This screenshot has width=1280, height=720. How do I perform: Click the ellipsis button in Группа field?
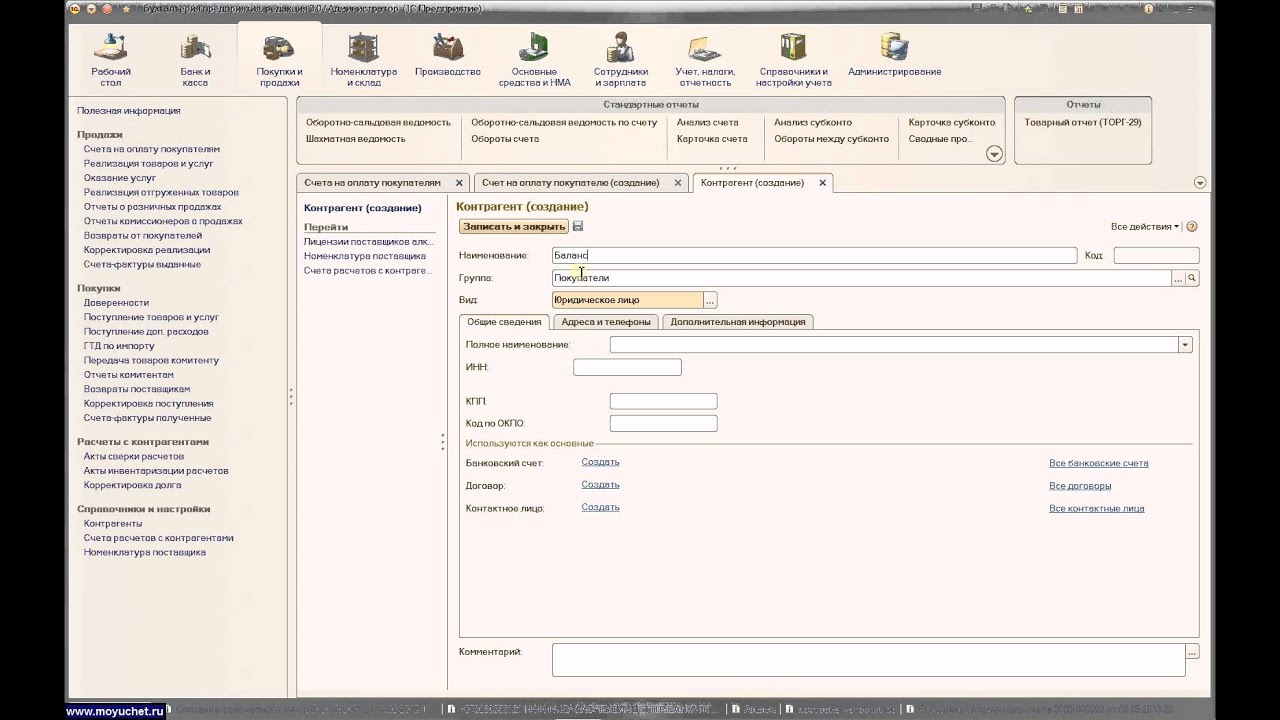coord(1178,278)
